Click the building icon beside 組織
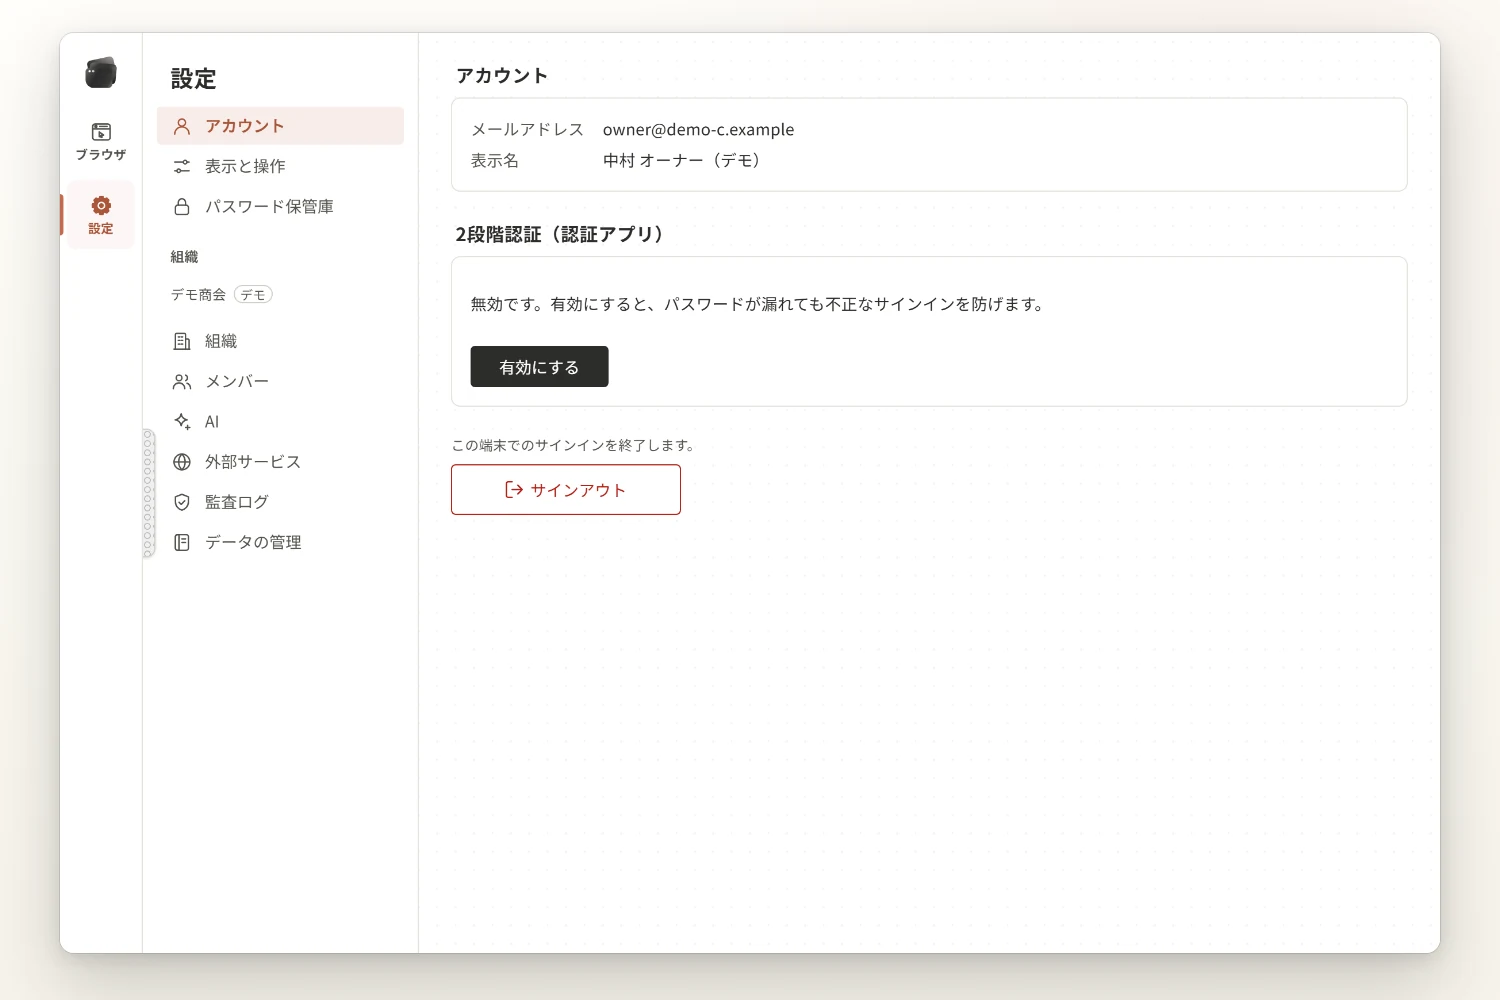This screenshot has height=1000, width=1500. click(182, 341)
